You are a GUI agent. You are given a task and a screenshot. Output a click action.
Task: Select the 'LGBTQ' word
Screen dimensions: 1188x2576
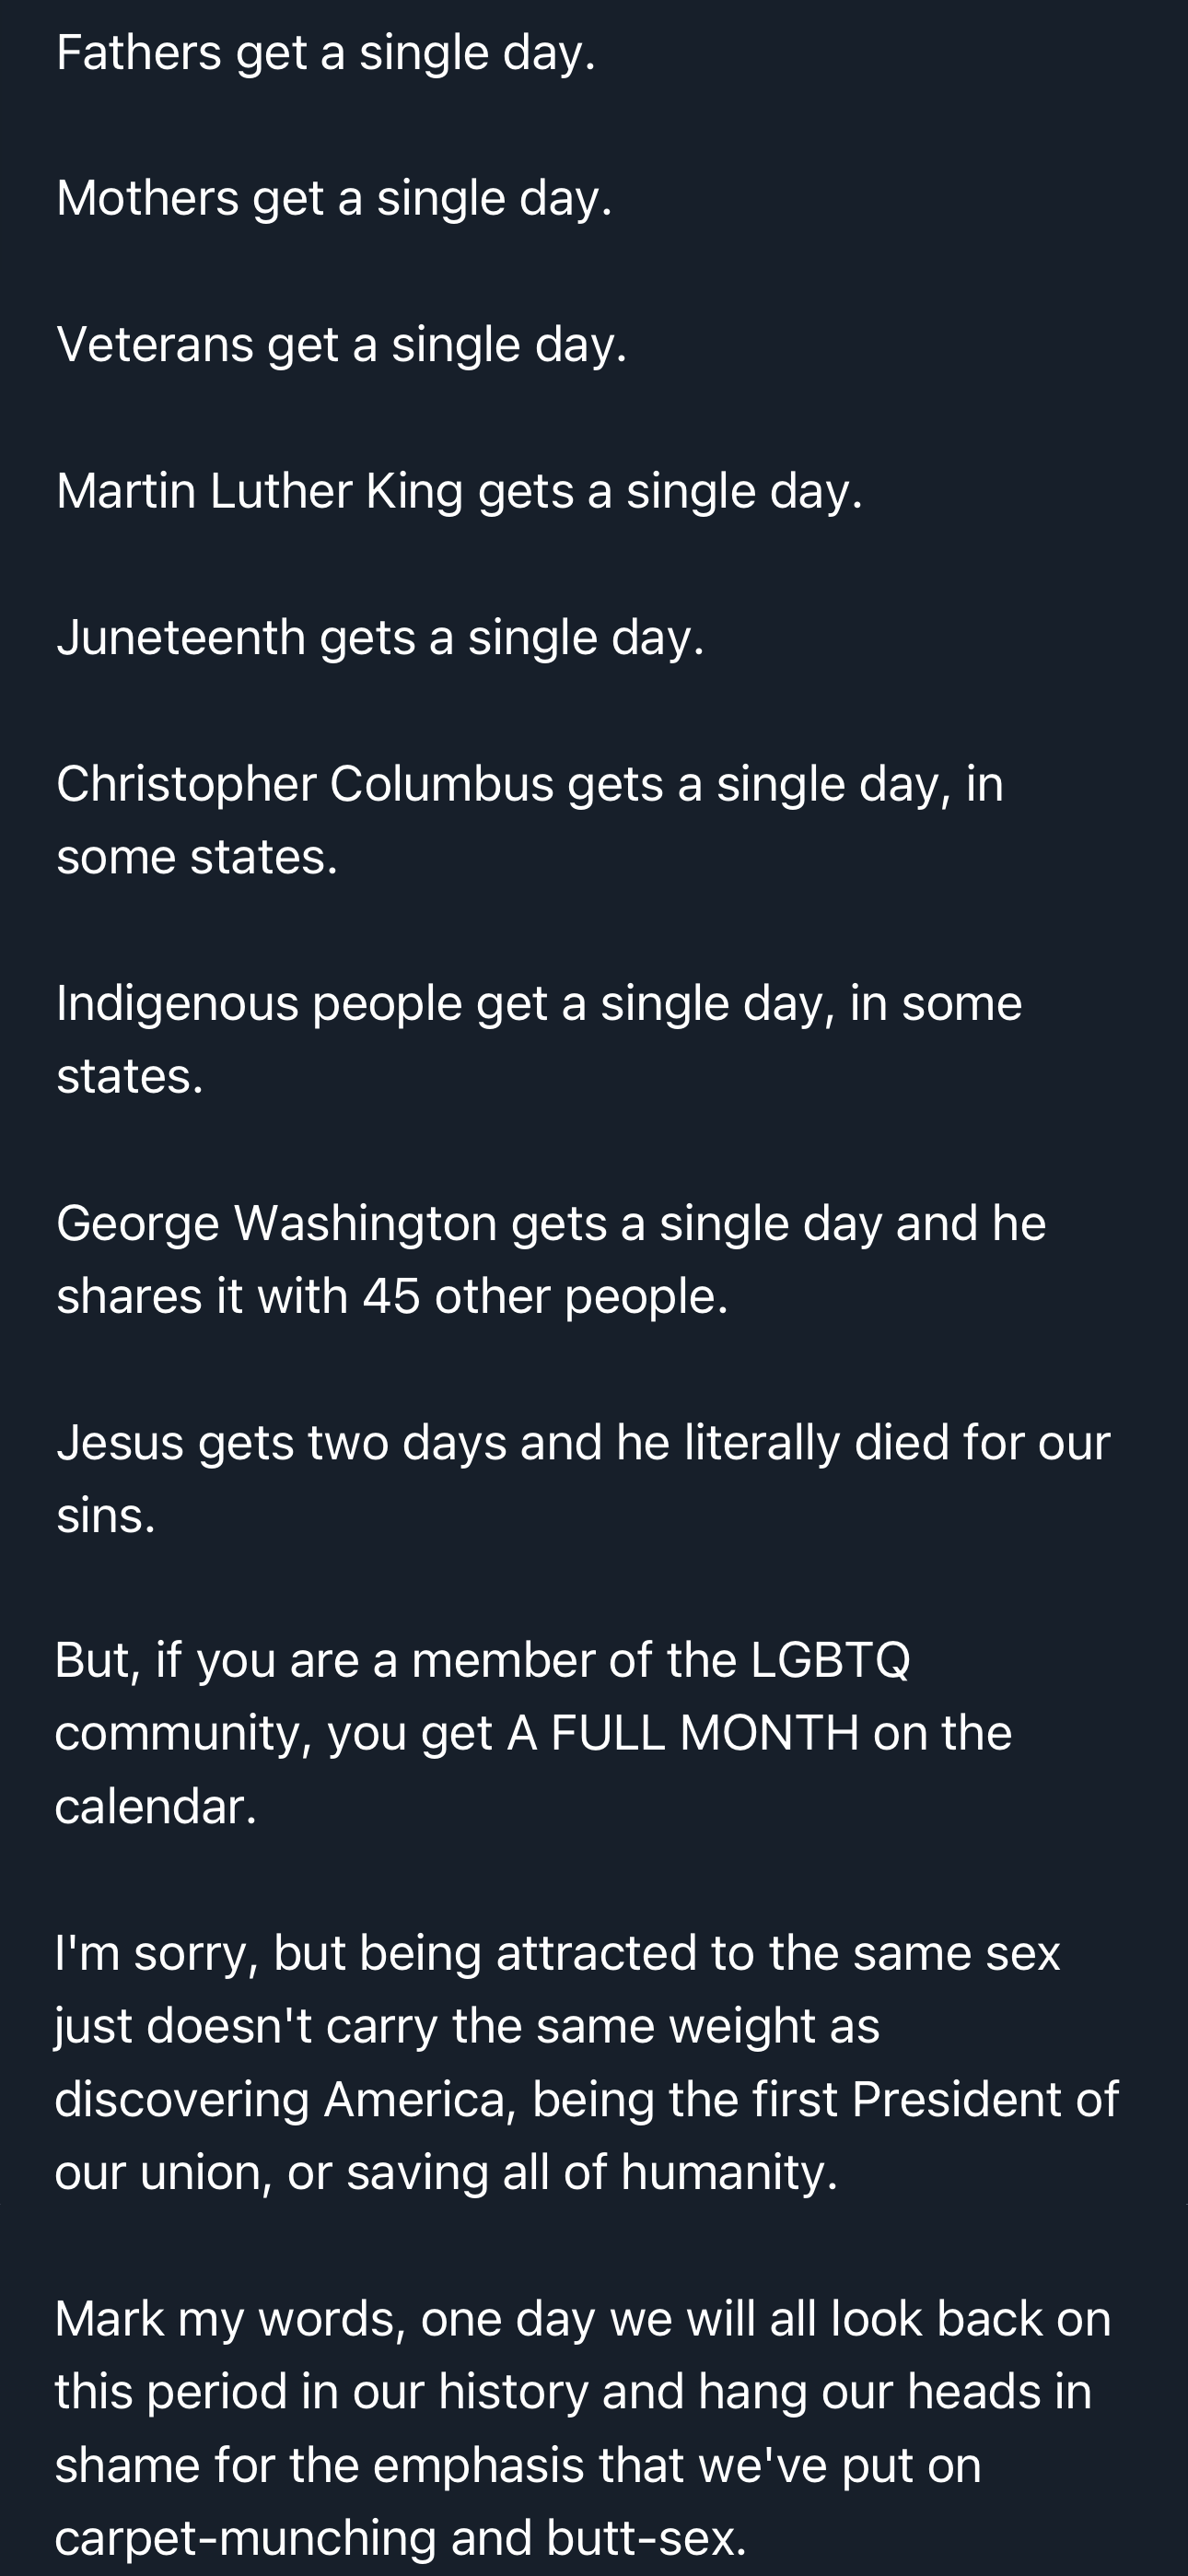830,1660
